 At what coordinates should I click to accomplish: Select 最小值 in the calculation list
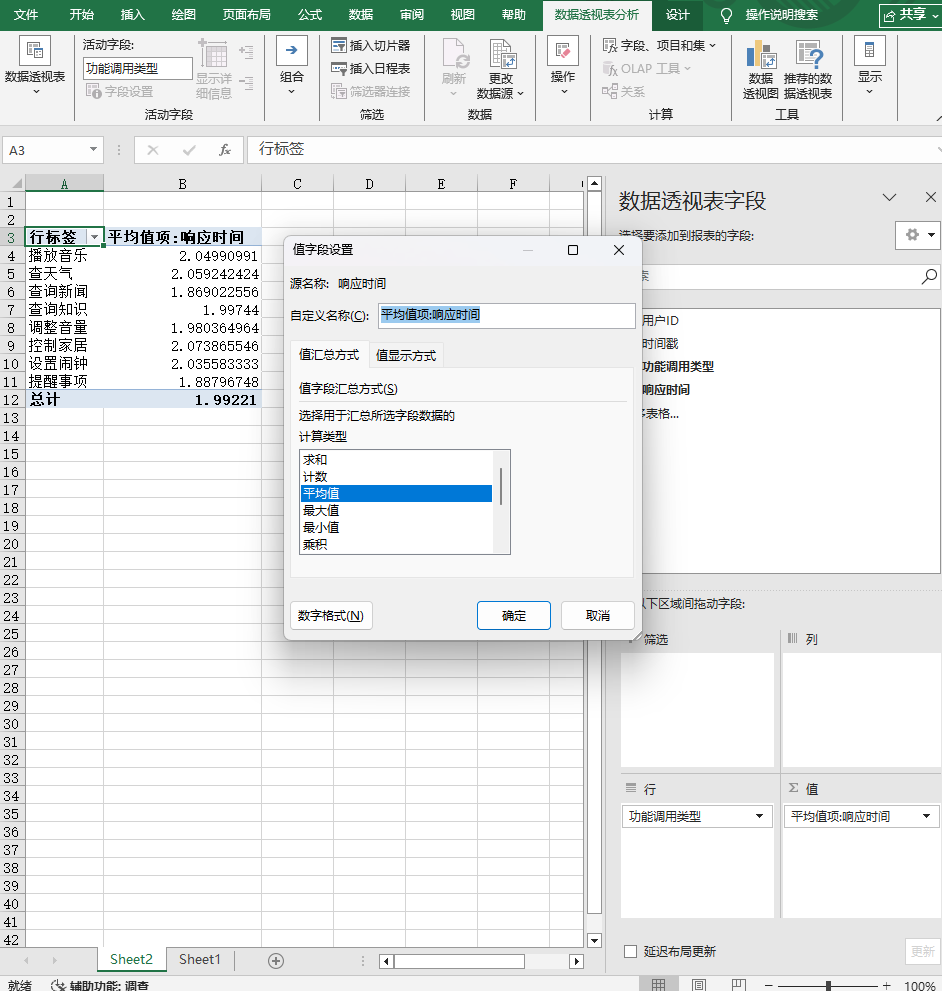click(396, 527)
